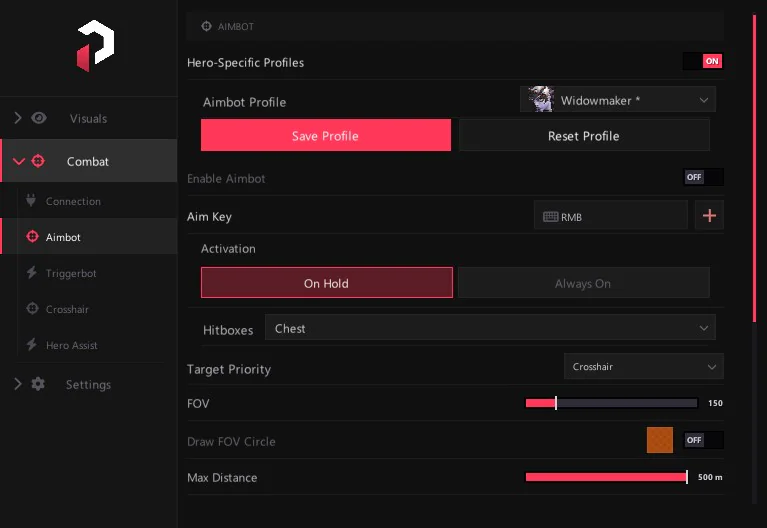Viewport: 767px width, 528px height.
Task: Select the Always On activation mode
Action: point(584,283)
